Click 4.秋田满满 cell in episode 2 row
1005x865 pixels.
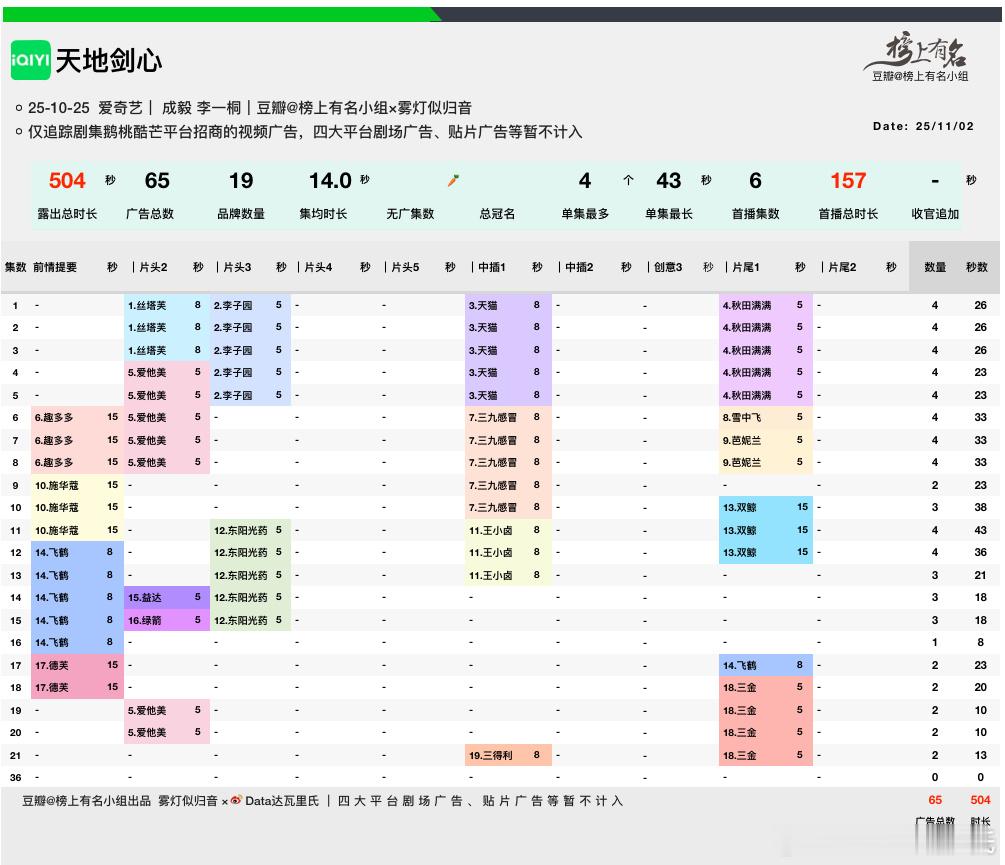(x=765, y=328)
